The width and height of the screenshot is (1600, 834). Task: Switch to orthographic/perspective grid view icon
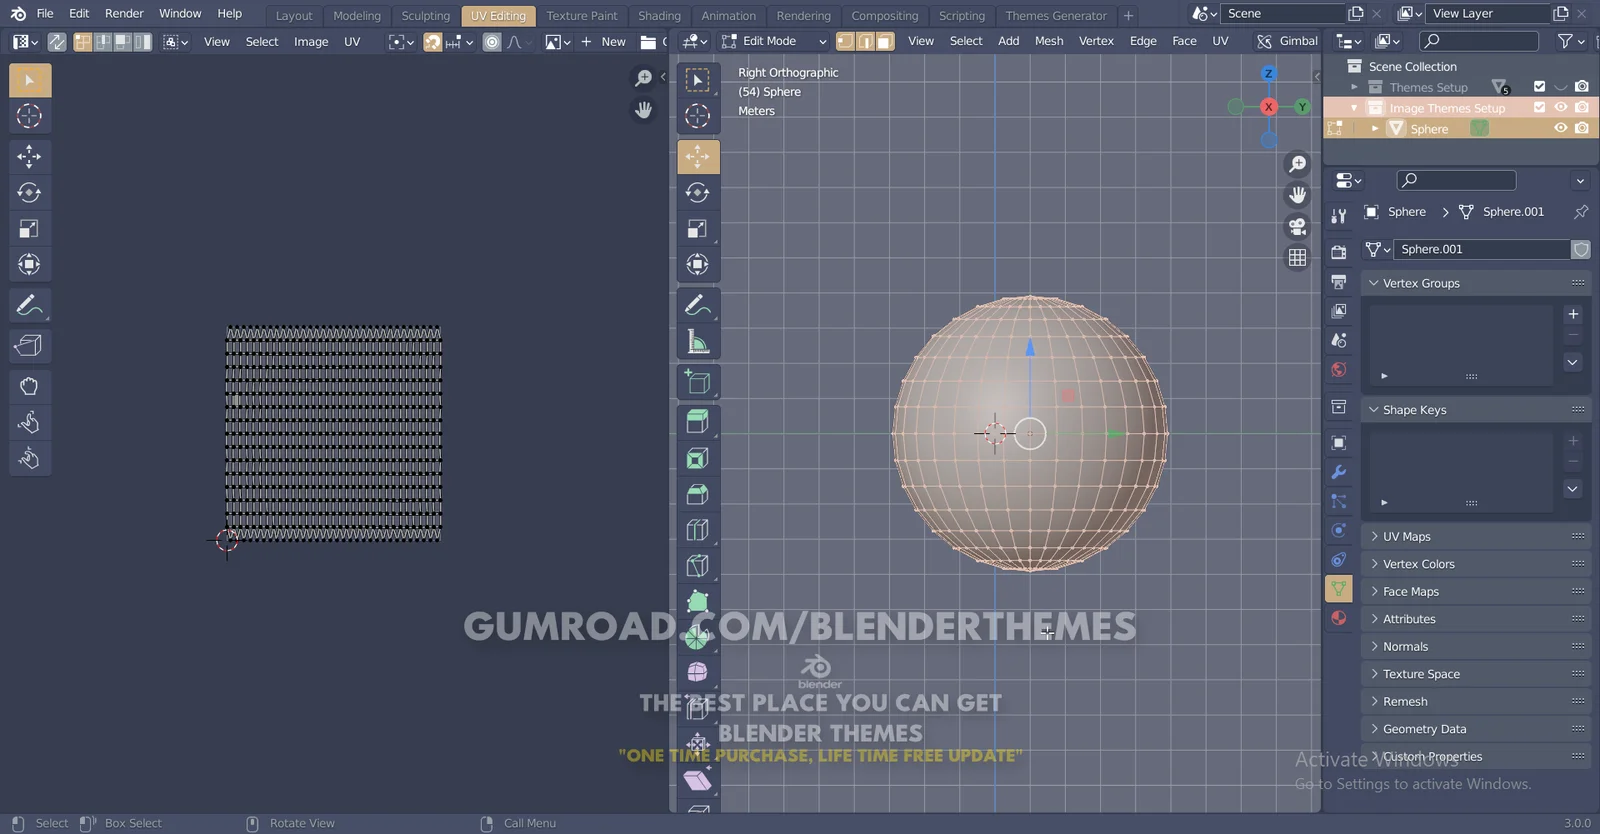pos(1298,258)
